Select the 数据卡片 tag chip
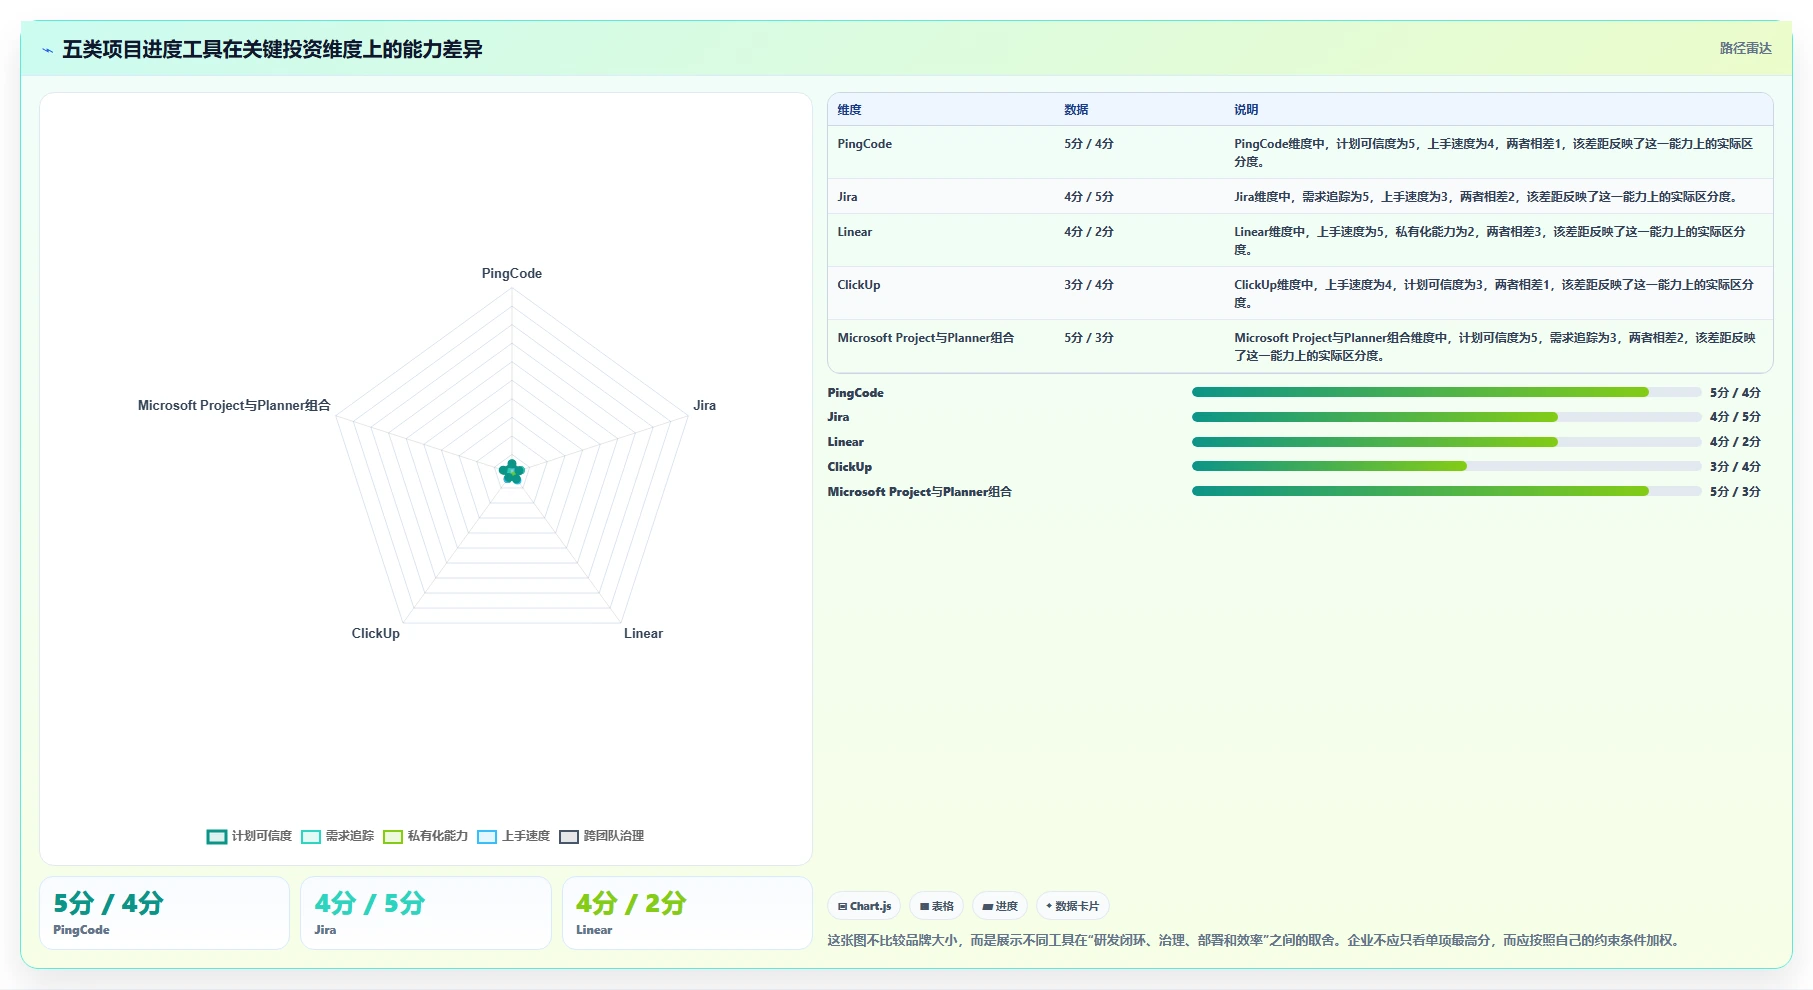This screenshot has width=1813, height=990. click(1072, 906)
